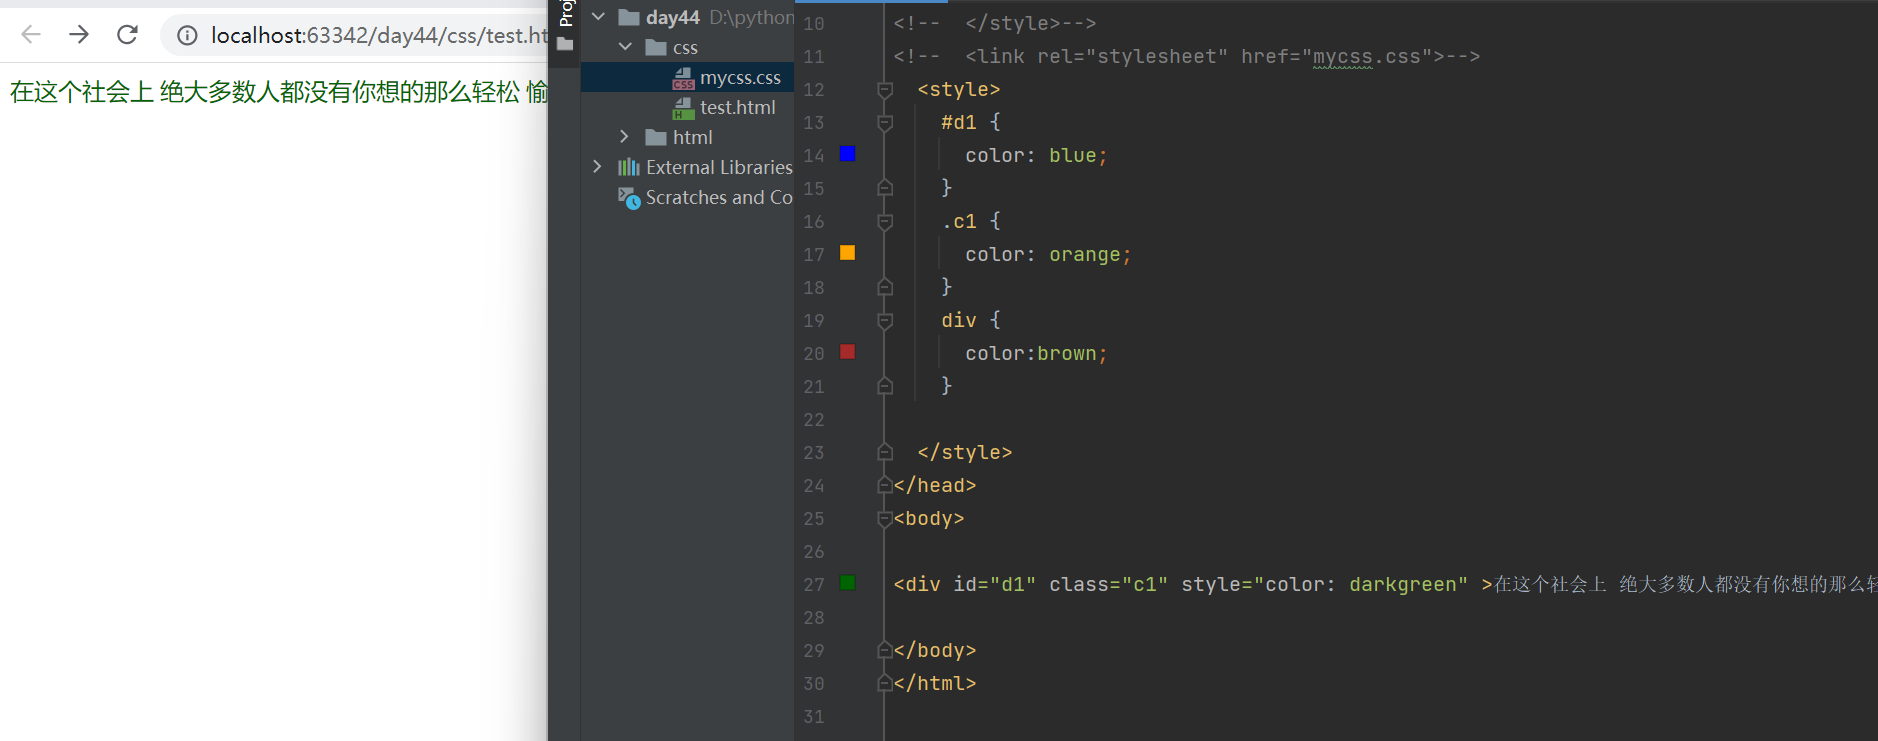Click the Scratches and Consoles icon

(629, 198)
